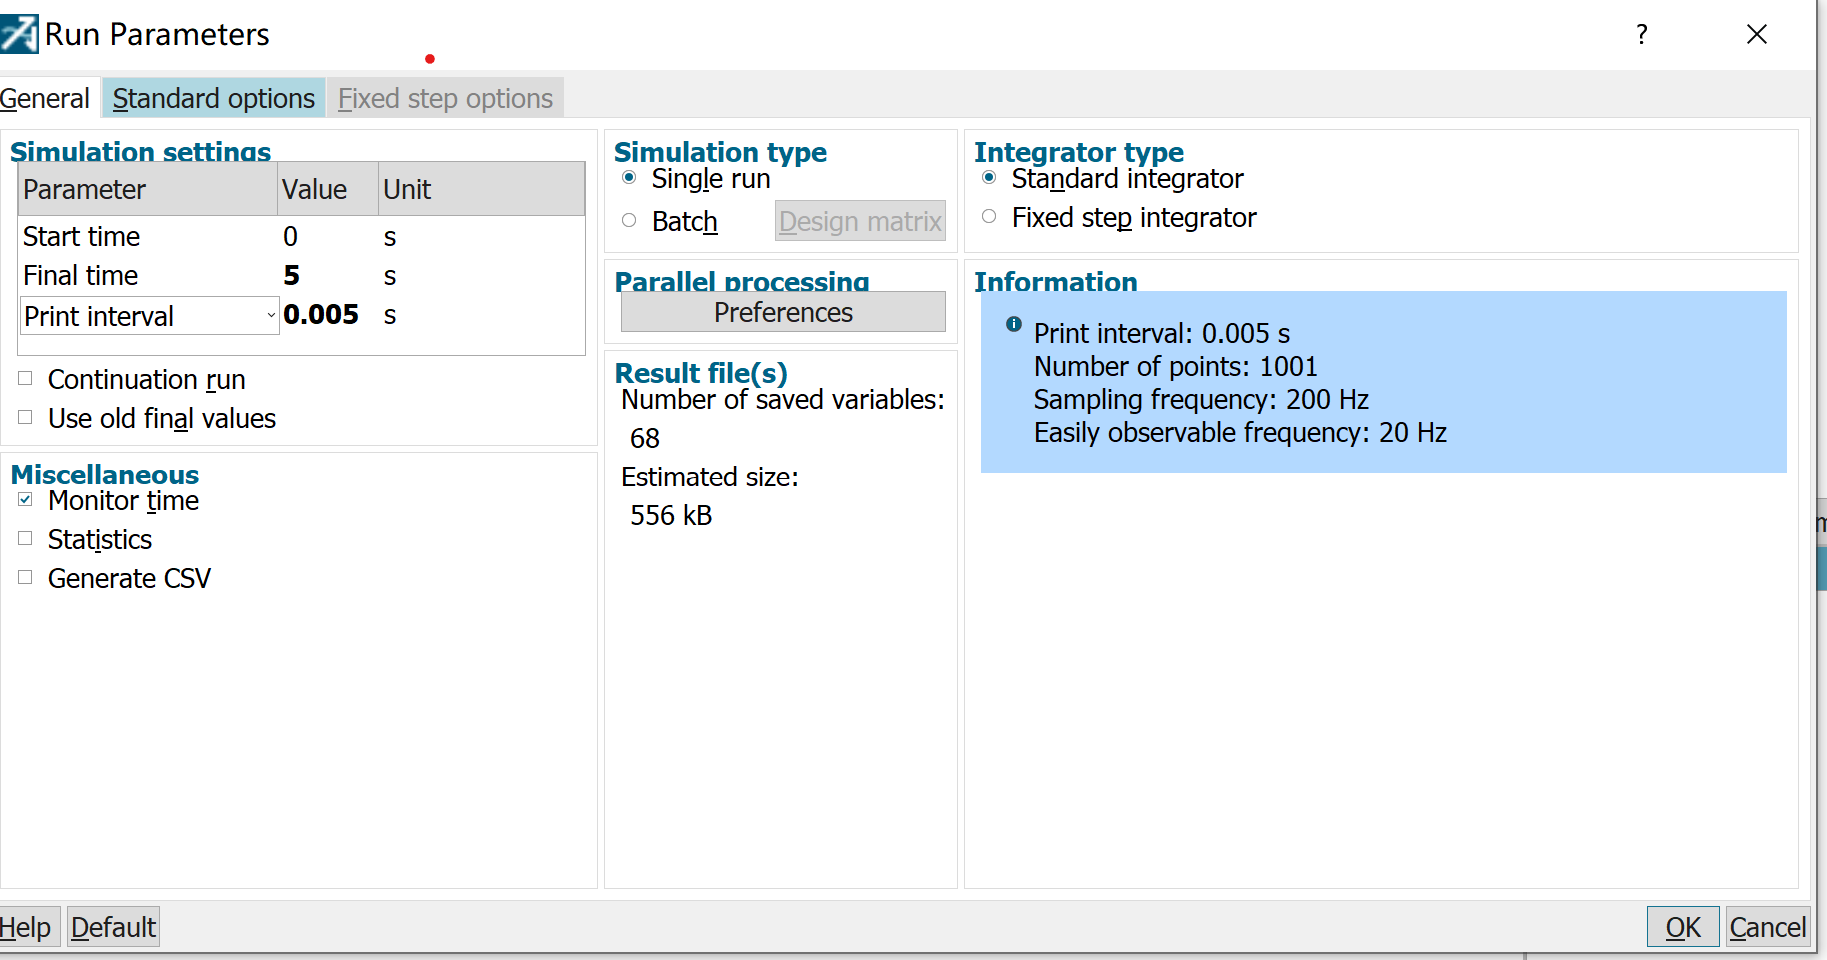1827x960 pixels.
Task: Select the Batch simulation type
Action: pyautogui.click(x=629, y=221)
